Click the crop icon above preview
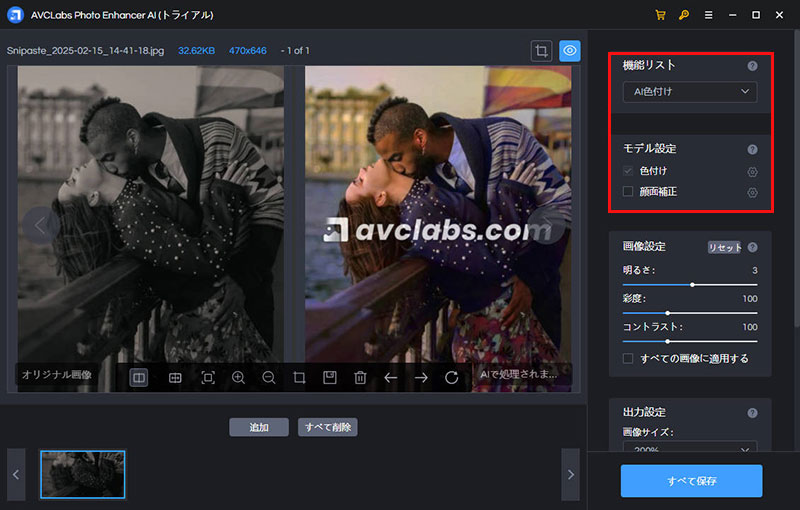This screenshot has width=800, height=510. [541, 51]
